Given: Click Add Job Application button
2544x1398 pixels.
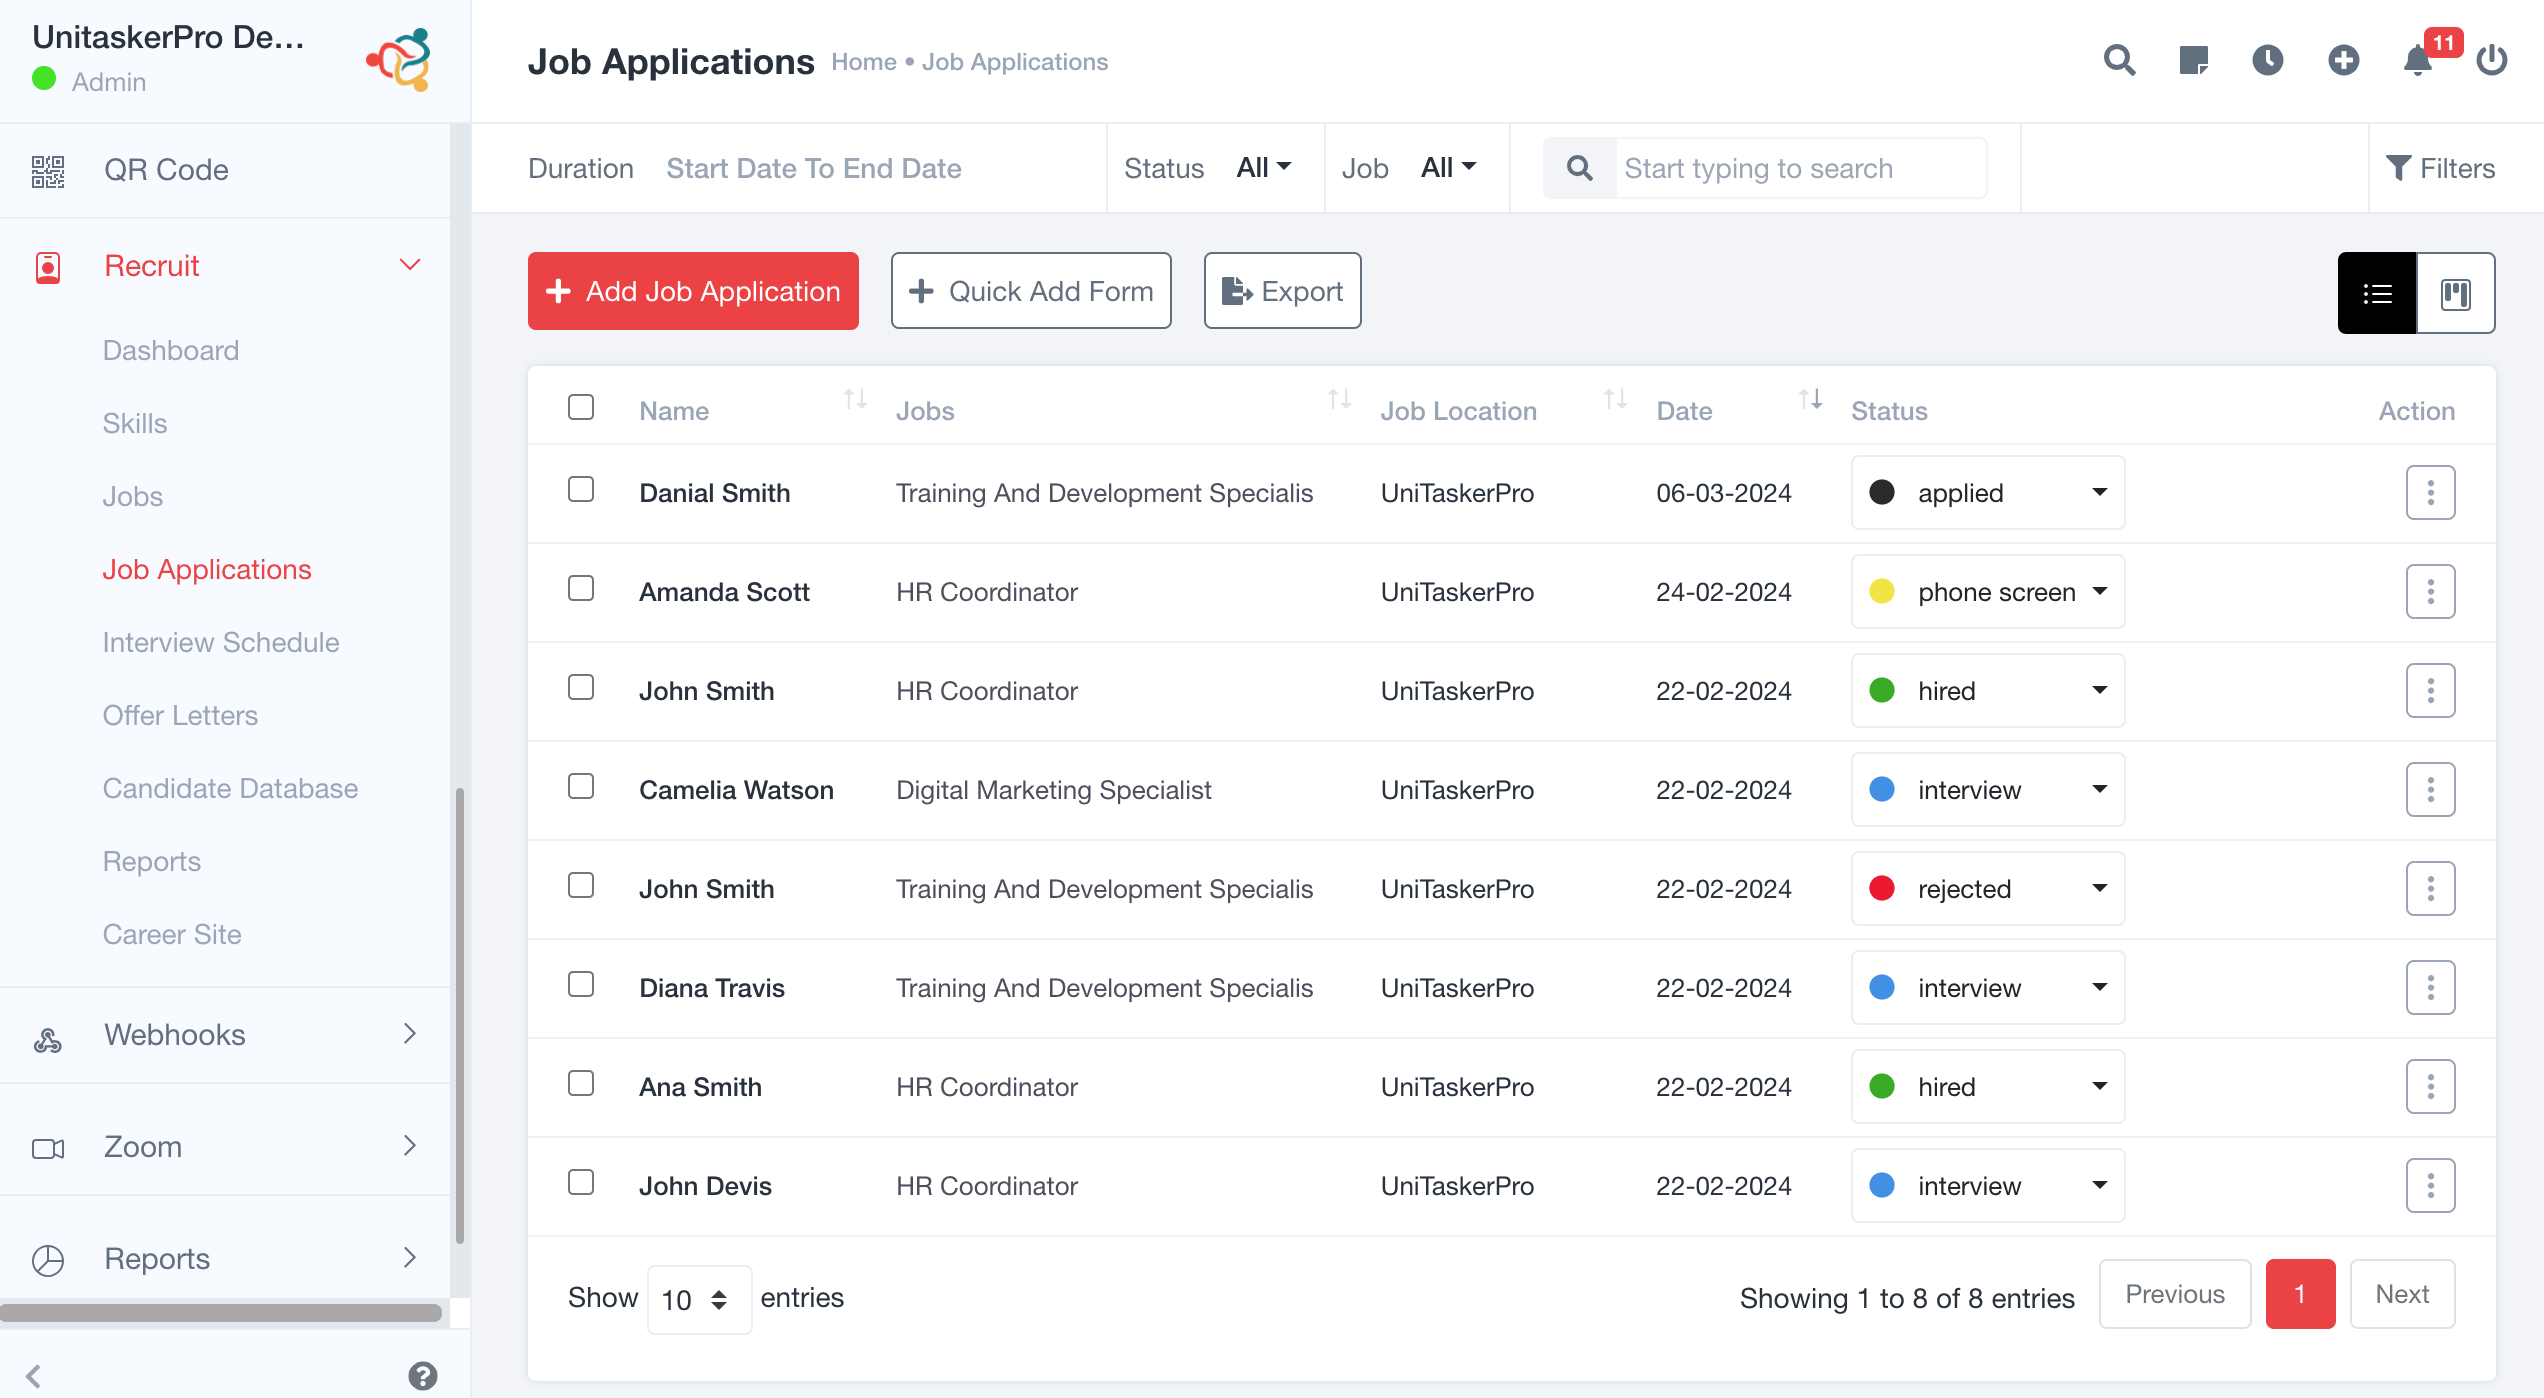Looking at the screenshot, I should tap(693, 291).
